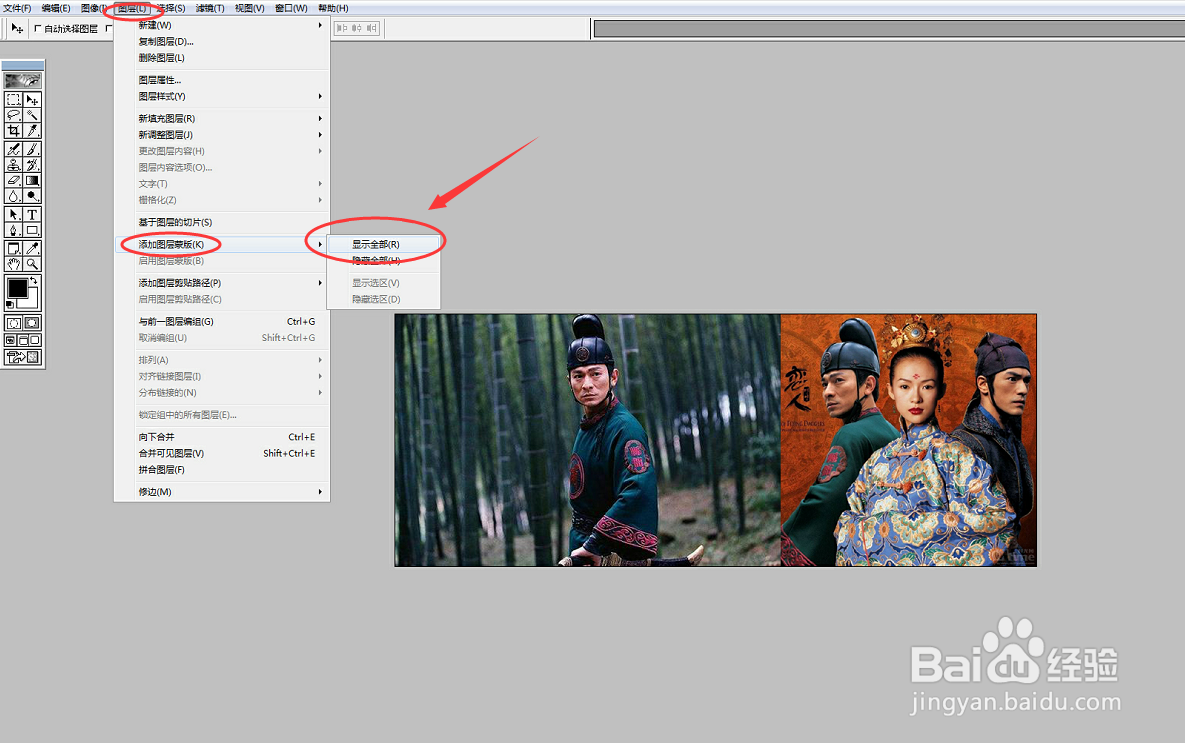
Task: Open 文件(F) menu
Action: (x=17, y=8)
